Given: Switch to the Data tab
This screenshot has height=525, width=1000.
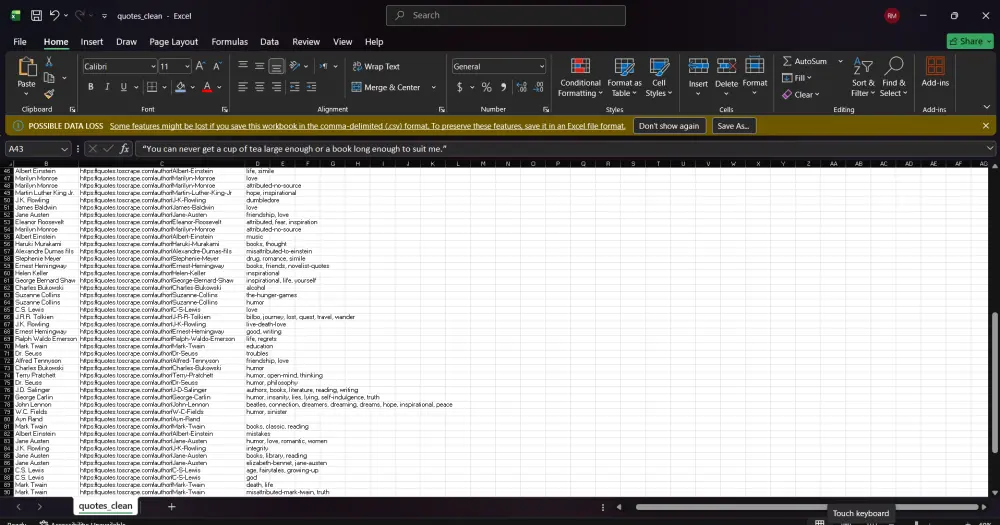Looking at the screenshot, I should click(x=269, y=41).
